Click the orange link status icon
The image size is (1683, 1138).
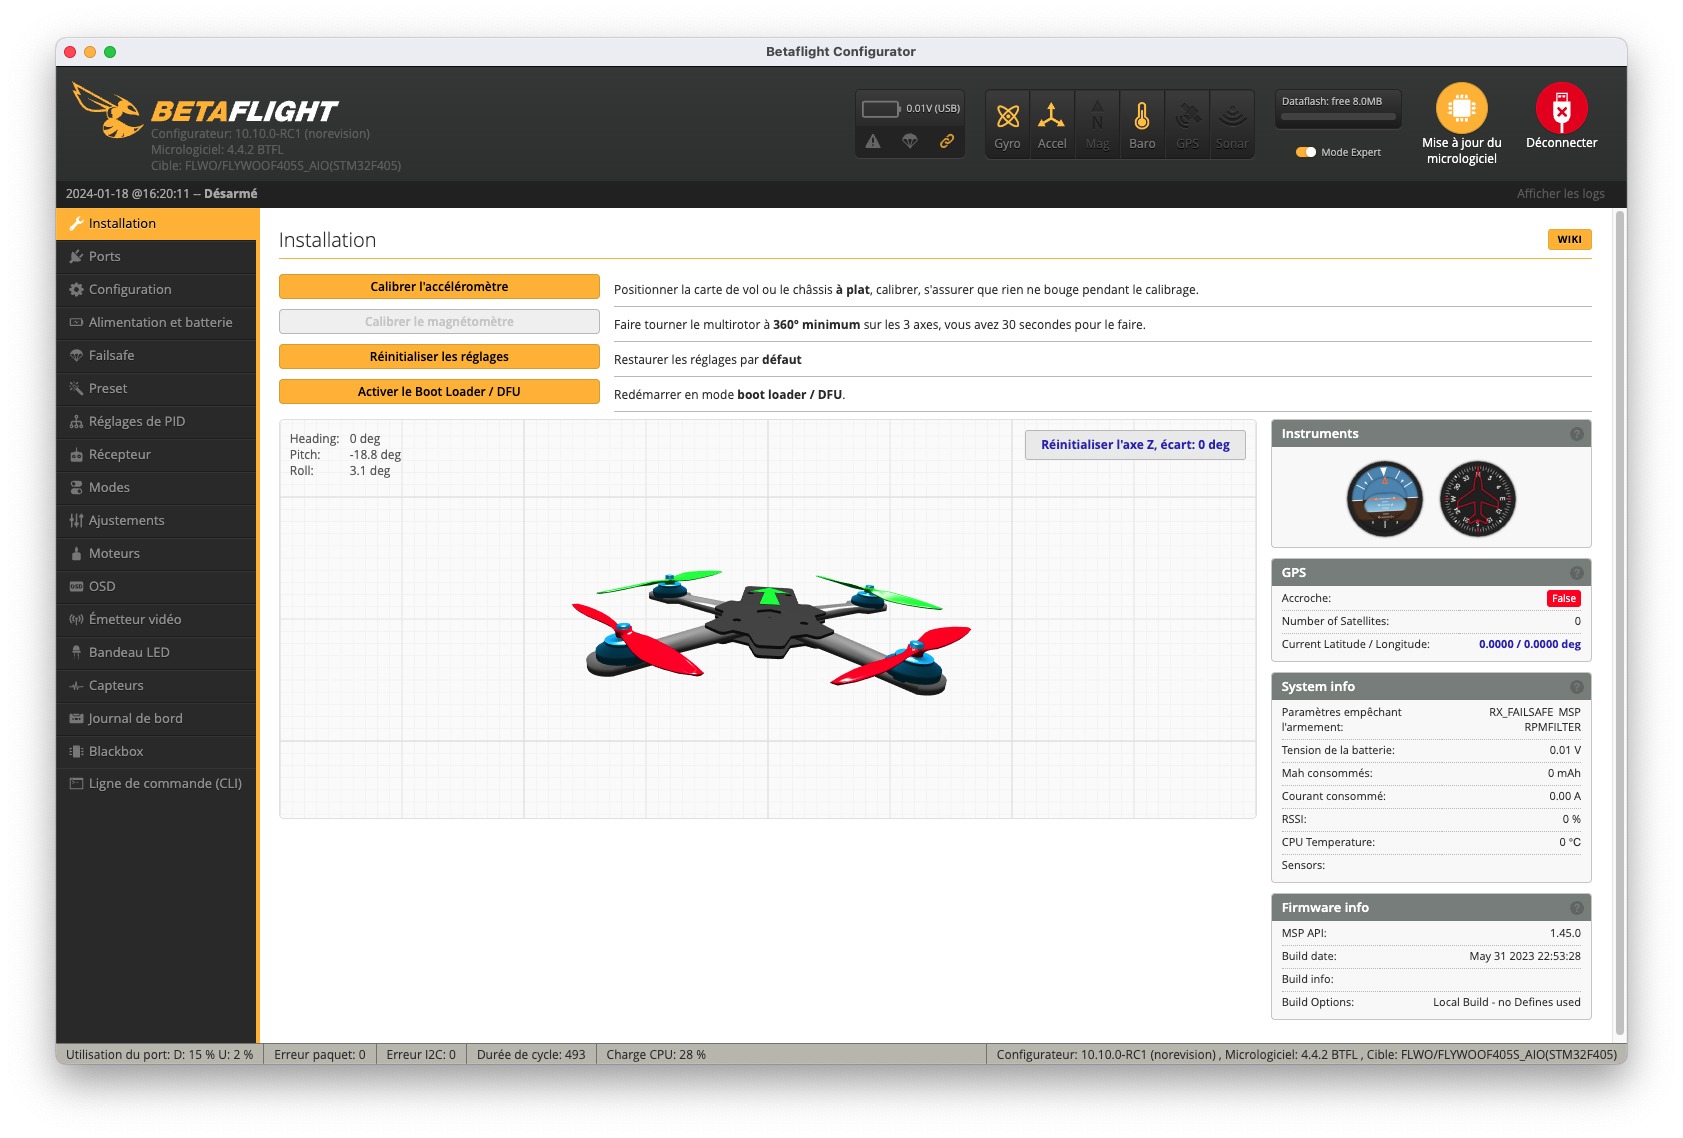[x=946, y=141]
